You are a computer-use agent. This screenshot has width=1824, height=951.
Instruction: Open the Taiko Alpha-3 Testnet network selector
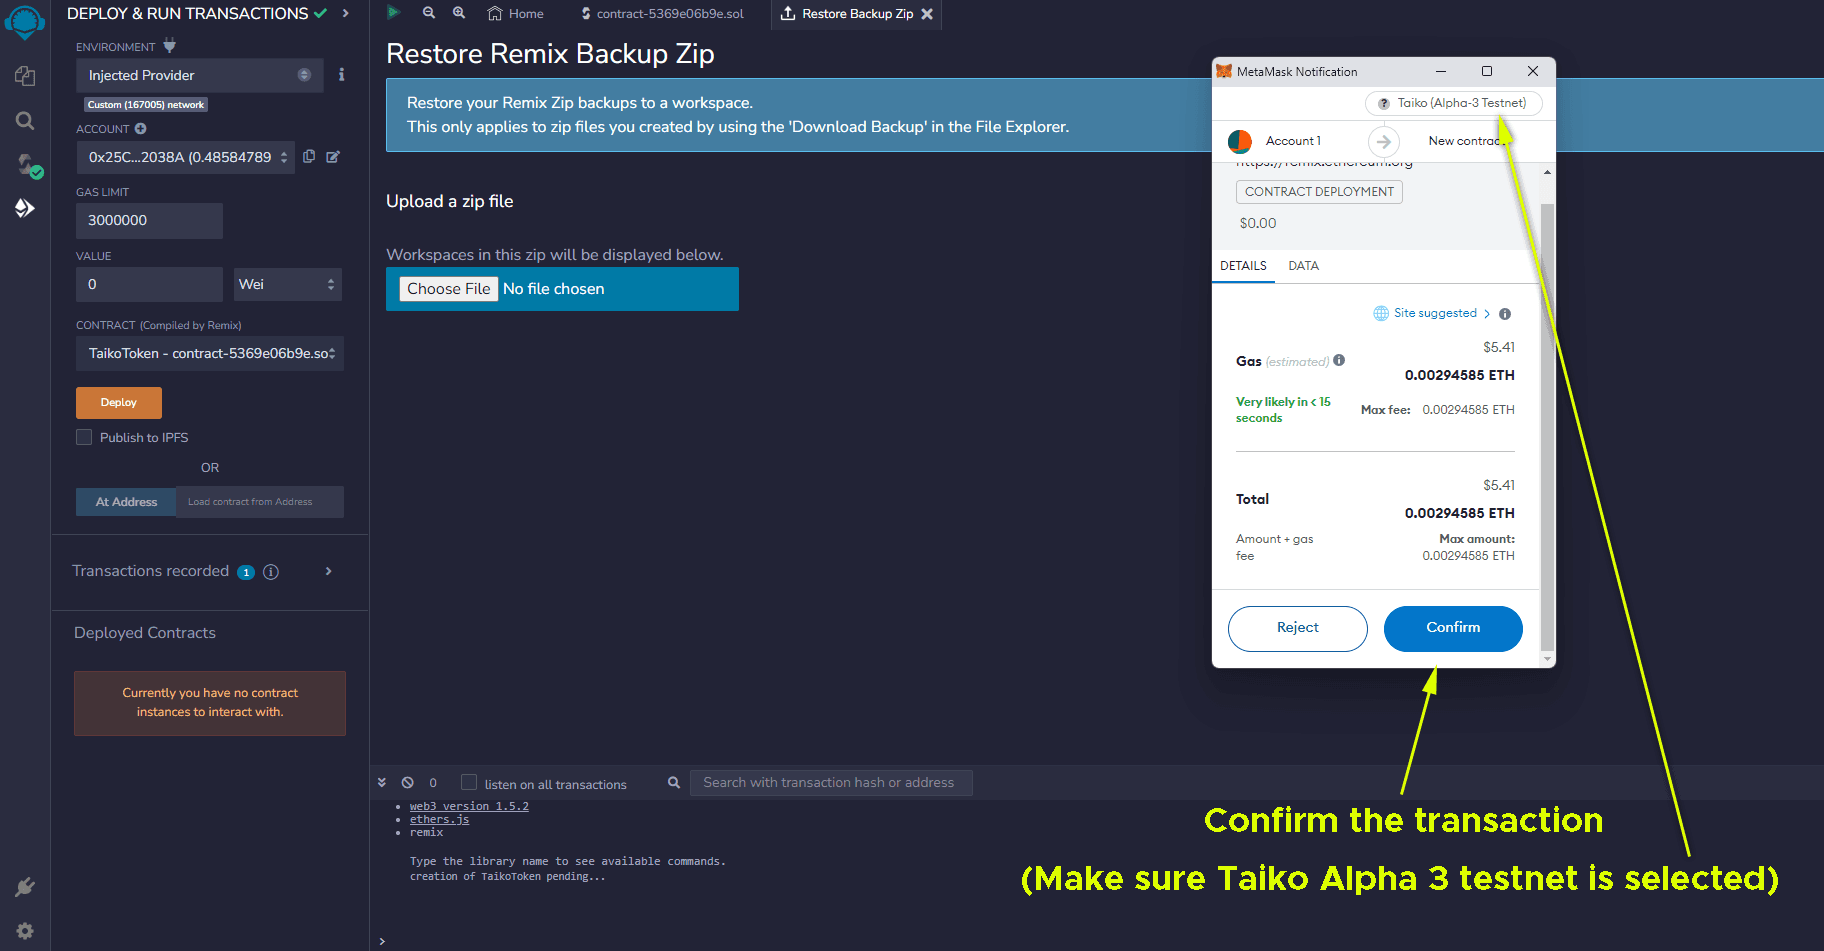tap(1453, 103)
